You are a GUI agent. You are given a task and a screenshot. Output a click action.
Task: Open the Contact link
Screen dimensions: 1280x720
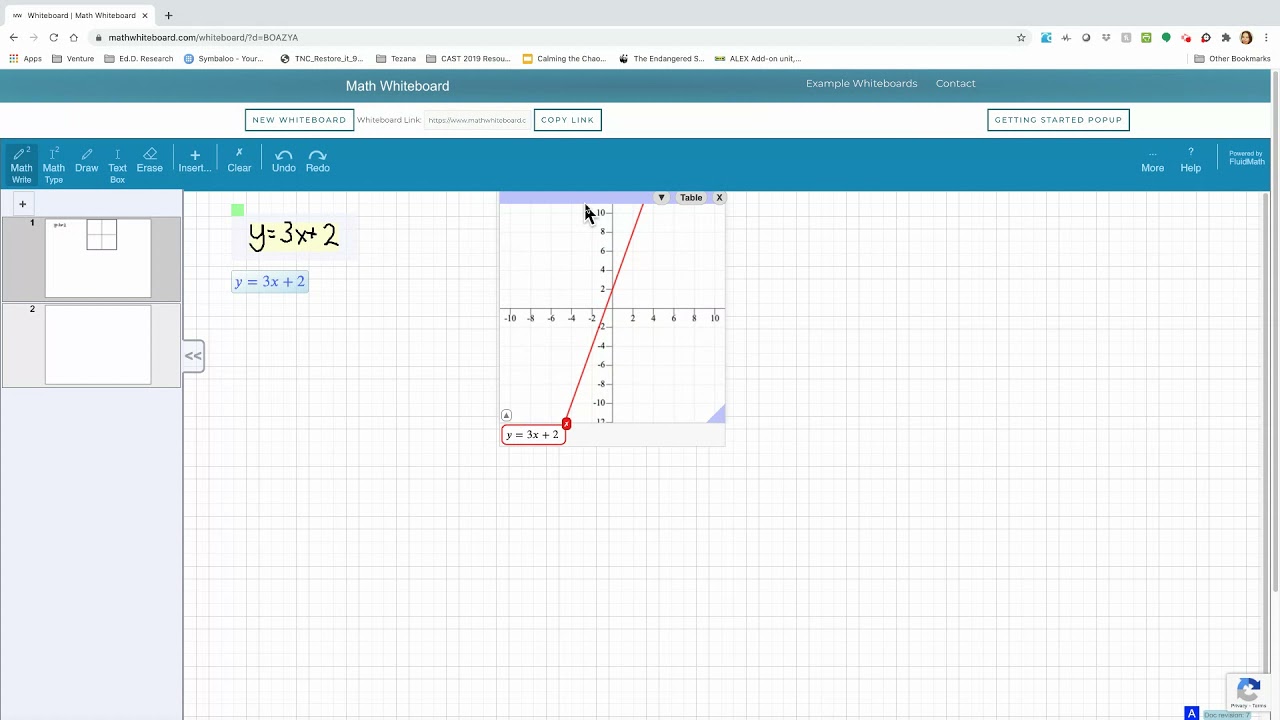pyautogui.click(x=955, y=83)
